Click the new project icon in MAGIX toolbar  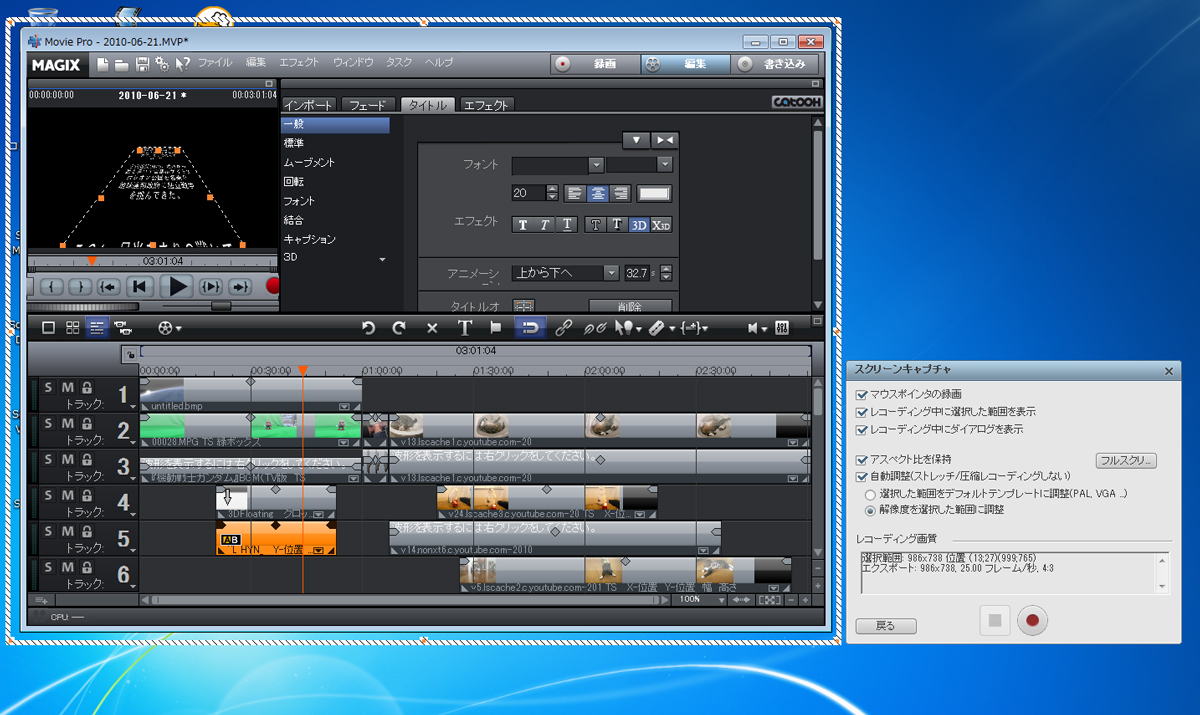coord(102,63)
